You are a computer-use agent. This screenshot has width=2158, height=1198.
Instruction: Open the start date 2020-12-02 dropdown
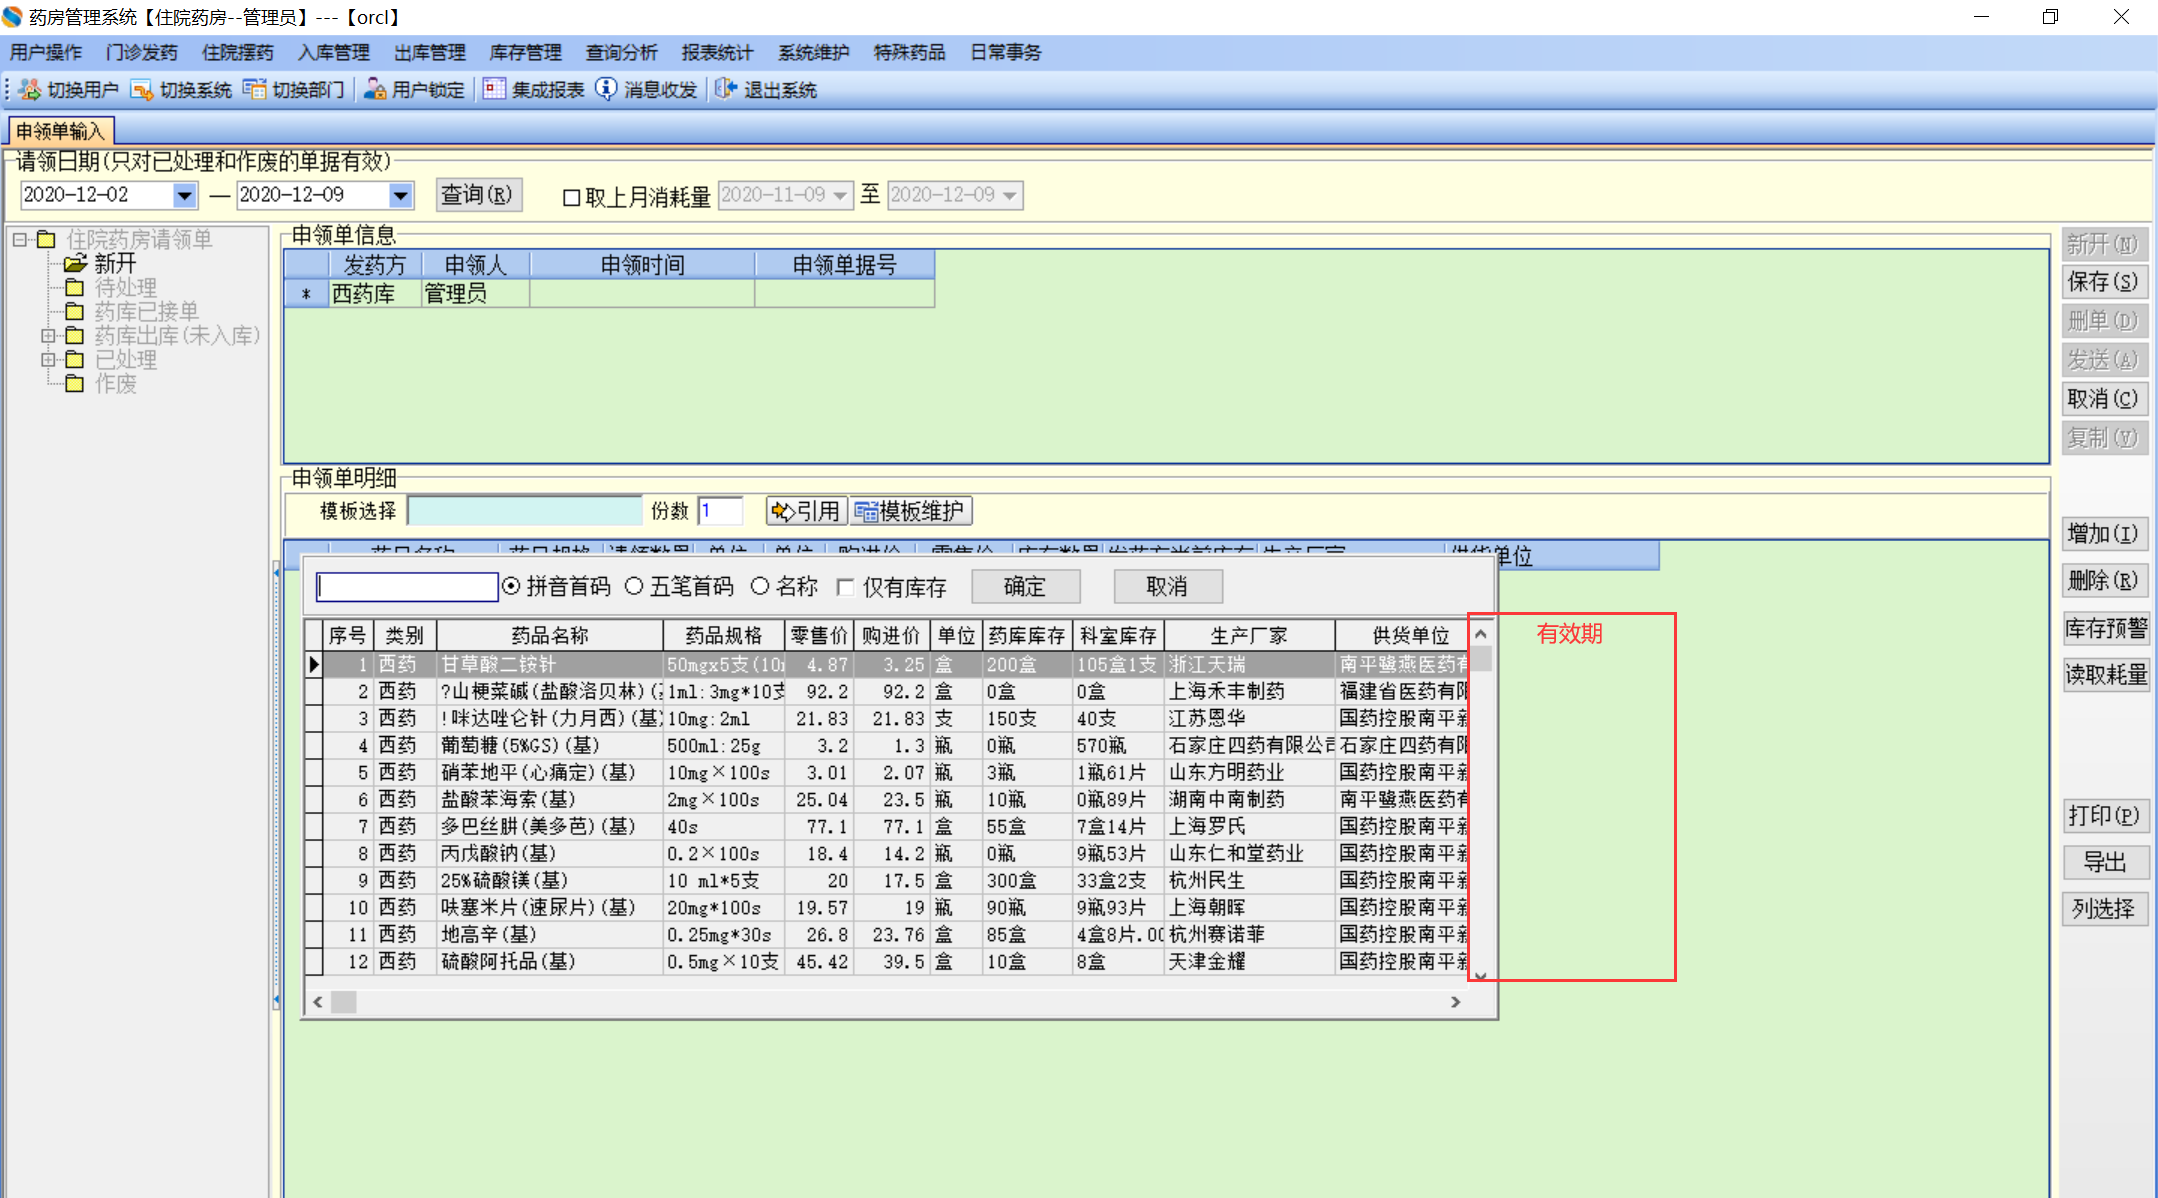(184, 195)
